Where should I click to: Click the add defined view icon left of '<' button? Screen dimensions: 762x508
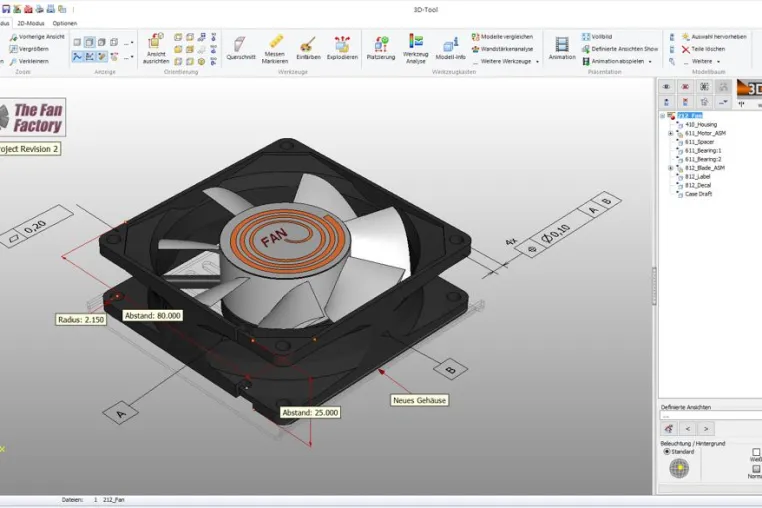tap(669, 429)
